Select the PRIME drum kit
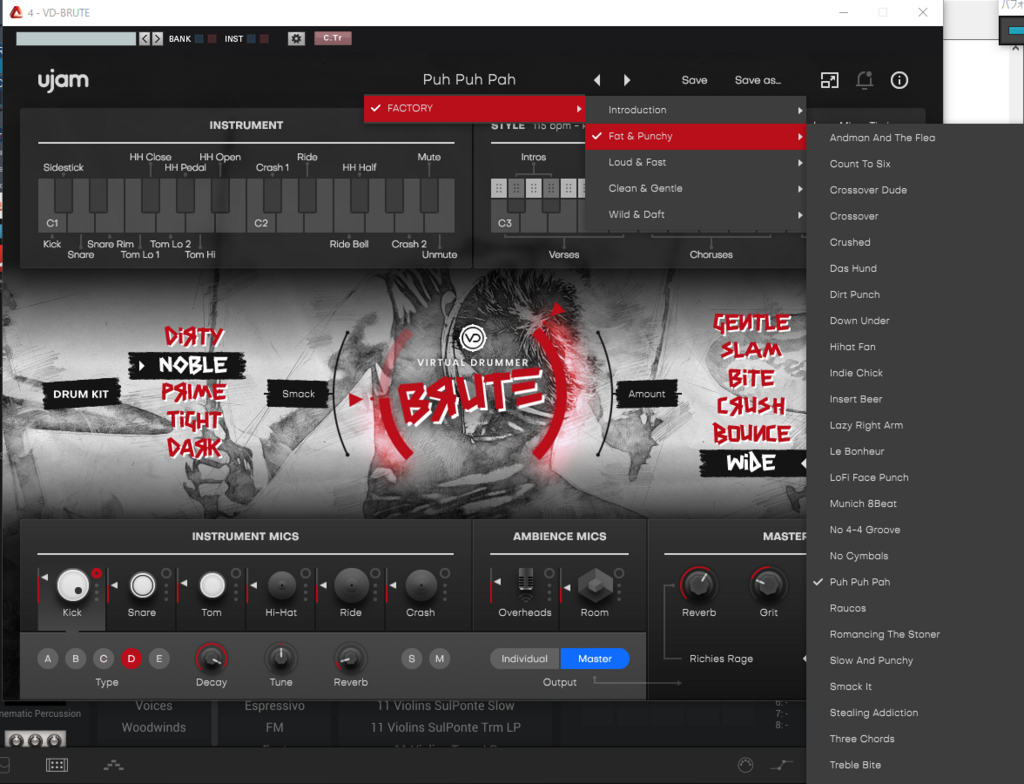Screen dimensions: 1024x784 click(194, 392)
